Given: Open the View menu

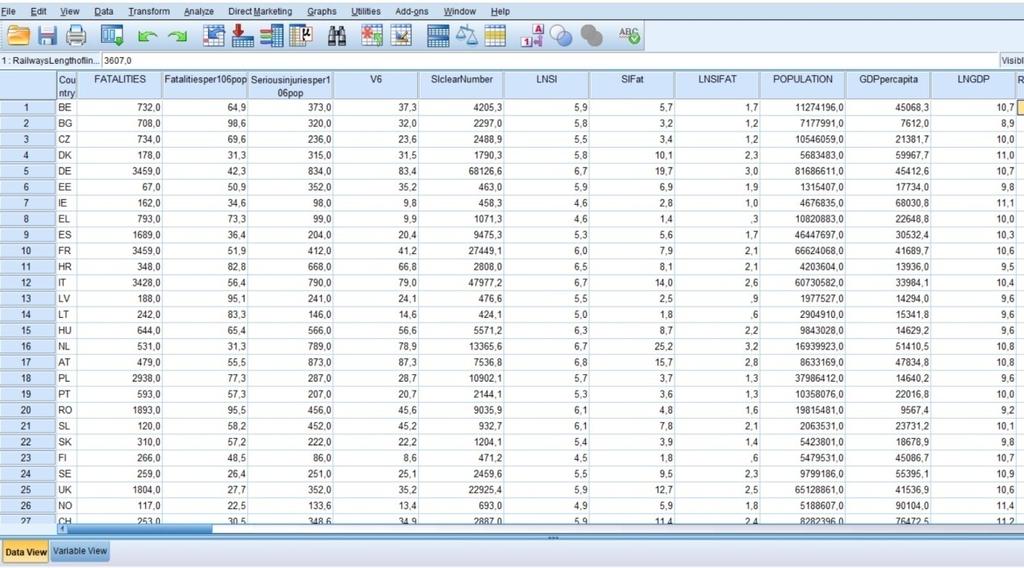Looking at the screenshot, I should pos(69,11).
